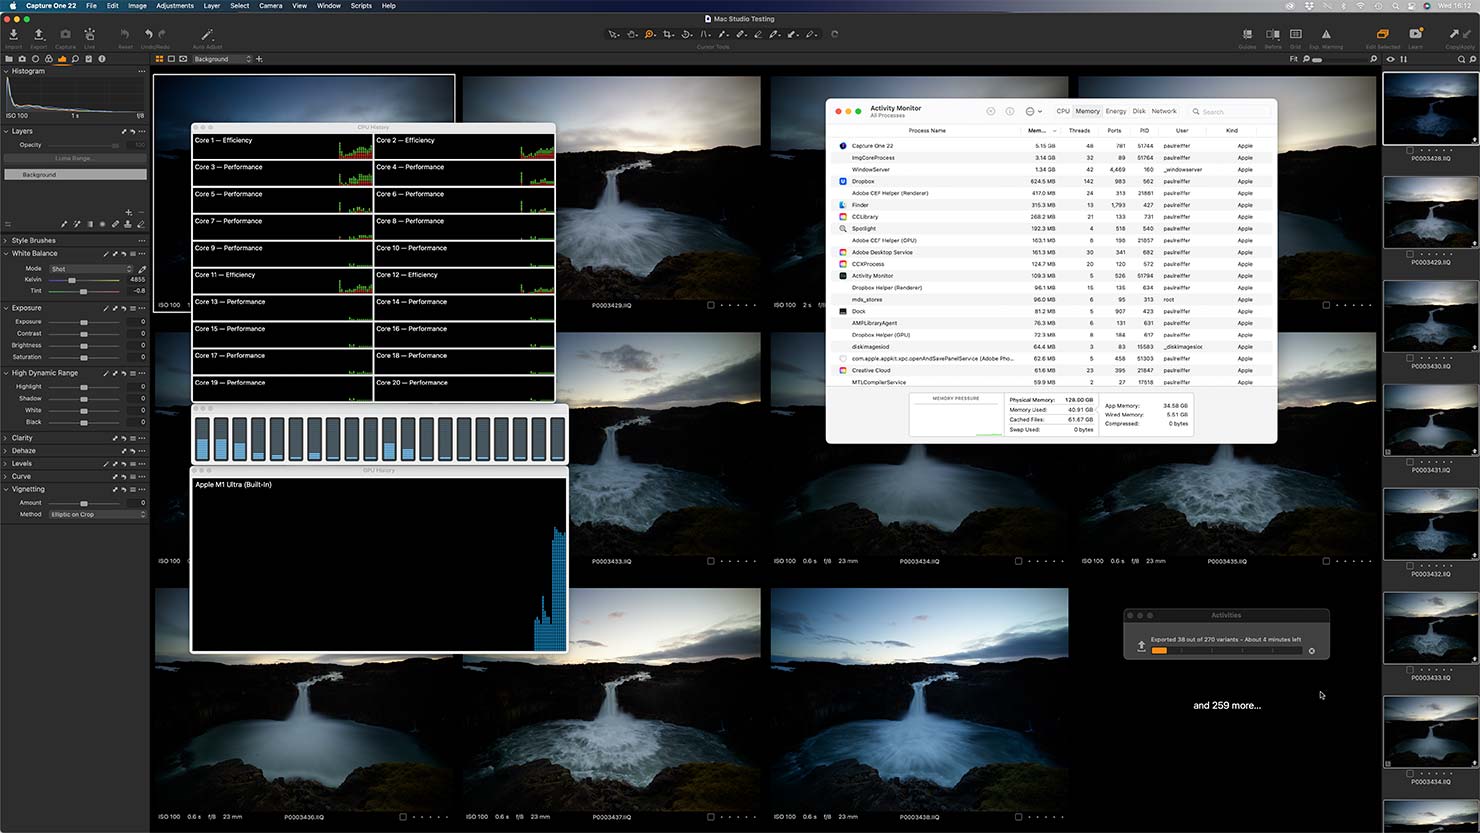Tick checkbox under browser thumbnail P0003431.IIQ
Viewport: 1480px width, 833px height.
pos(1411,462)
